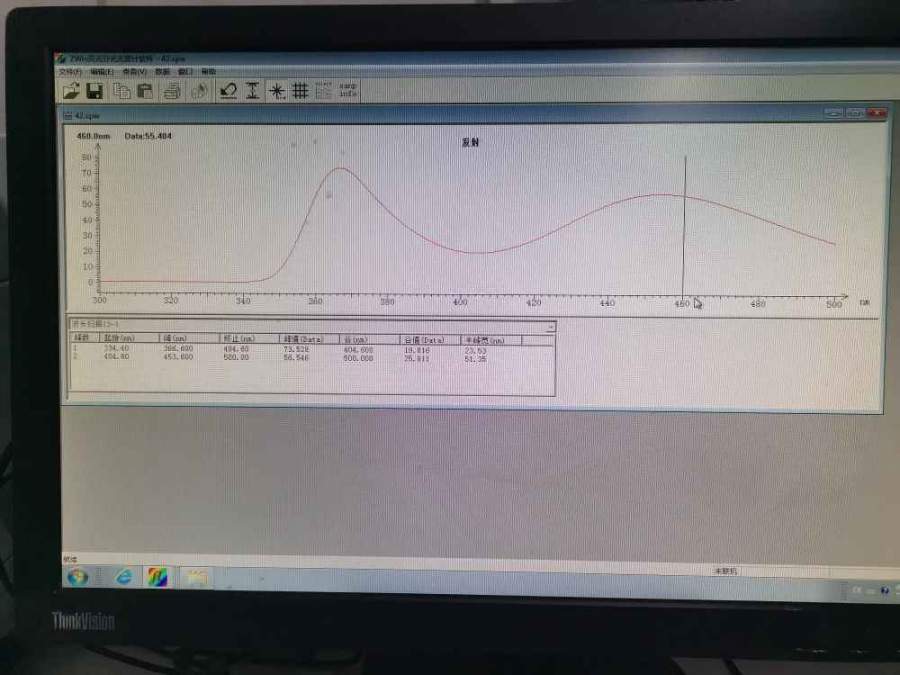Click the Data:55.484 readout above the chart
This screenshot has width=900, height=675.
click(x=148, y=136)
